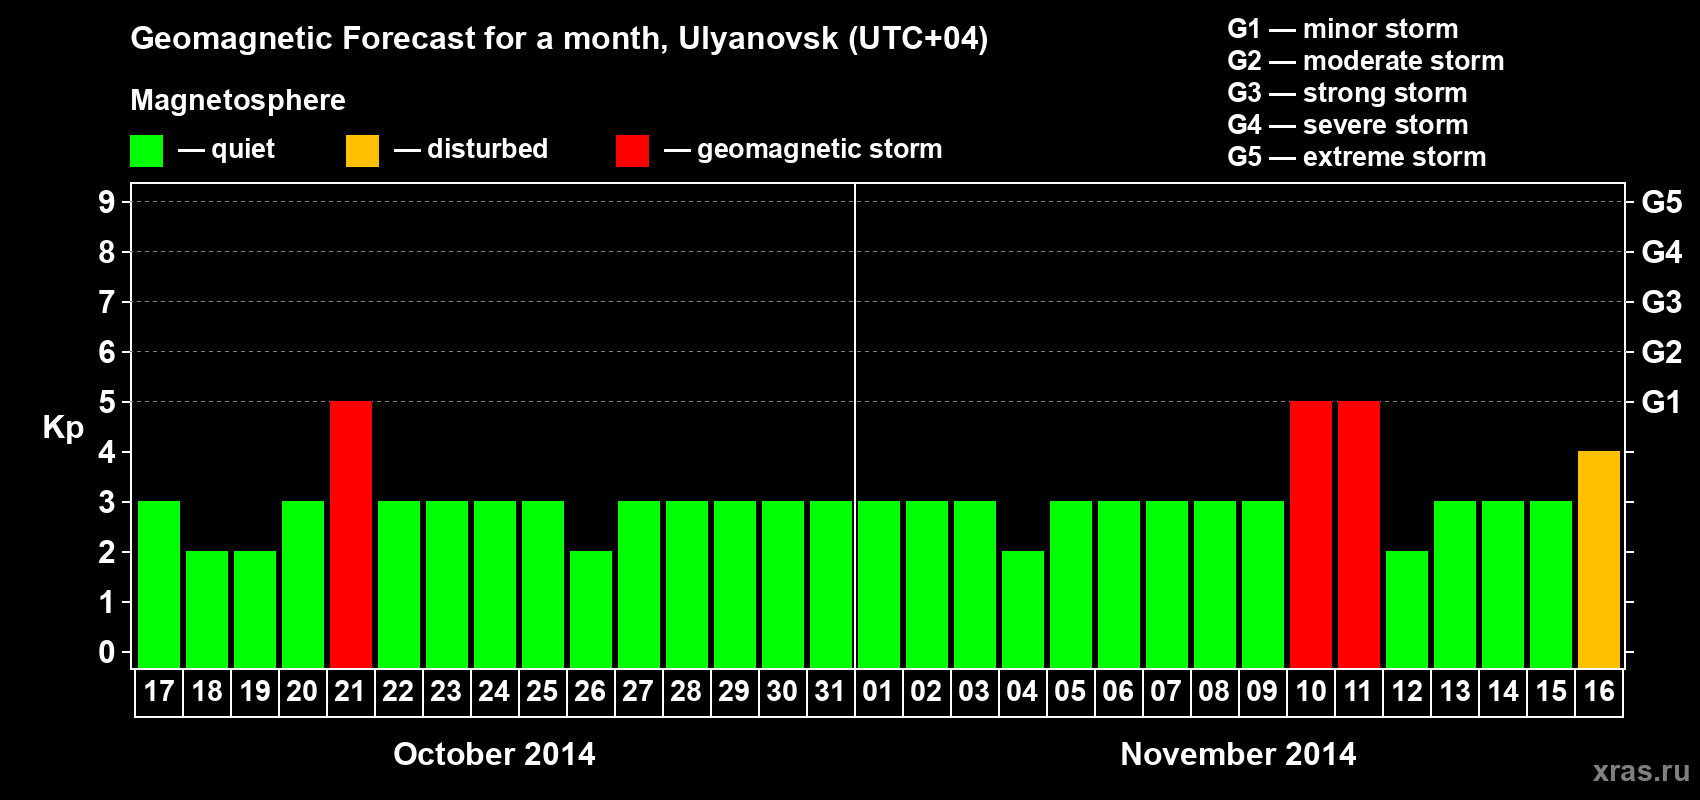This screenshot has width=1700, height=800.
Task: Select the red bar for October 21
Action: tap(351, 535)
